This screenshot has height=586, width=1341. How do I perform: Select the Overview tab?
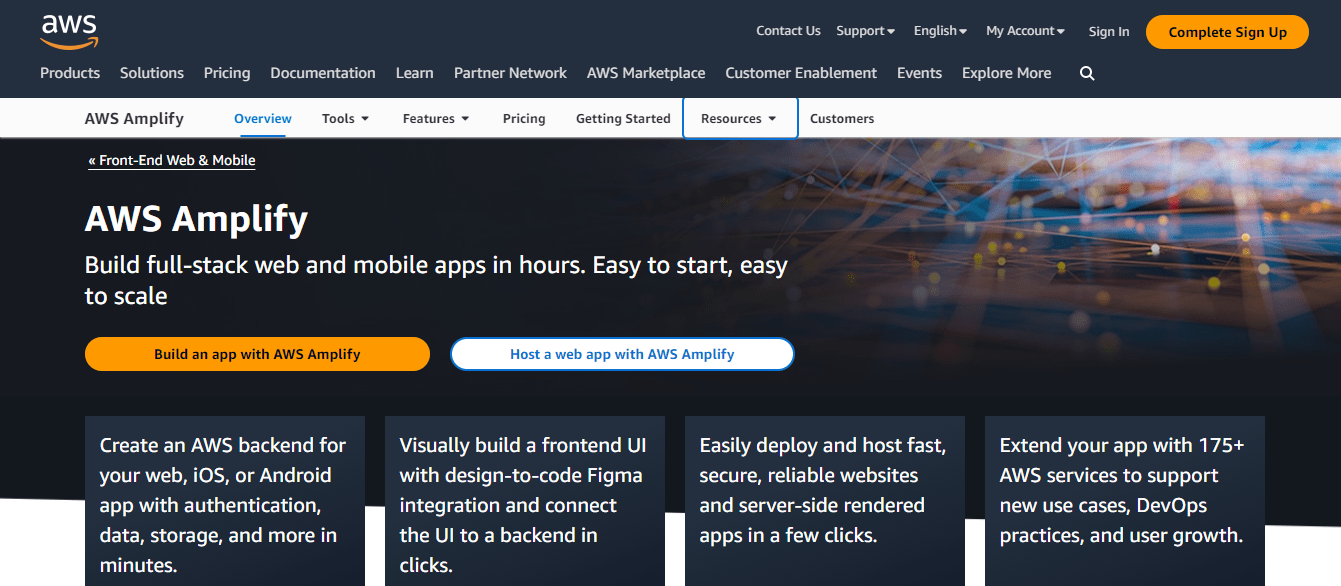point(262,118)
